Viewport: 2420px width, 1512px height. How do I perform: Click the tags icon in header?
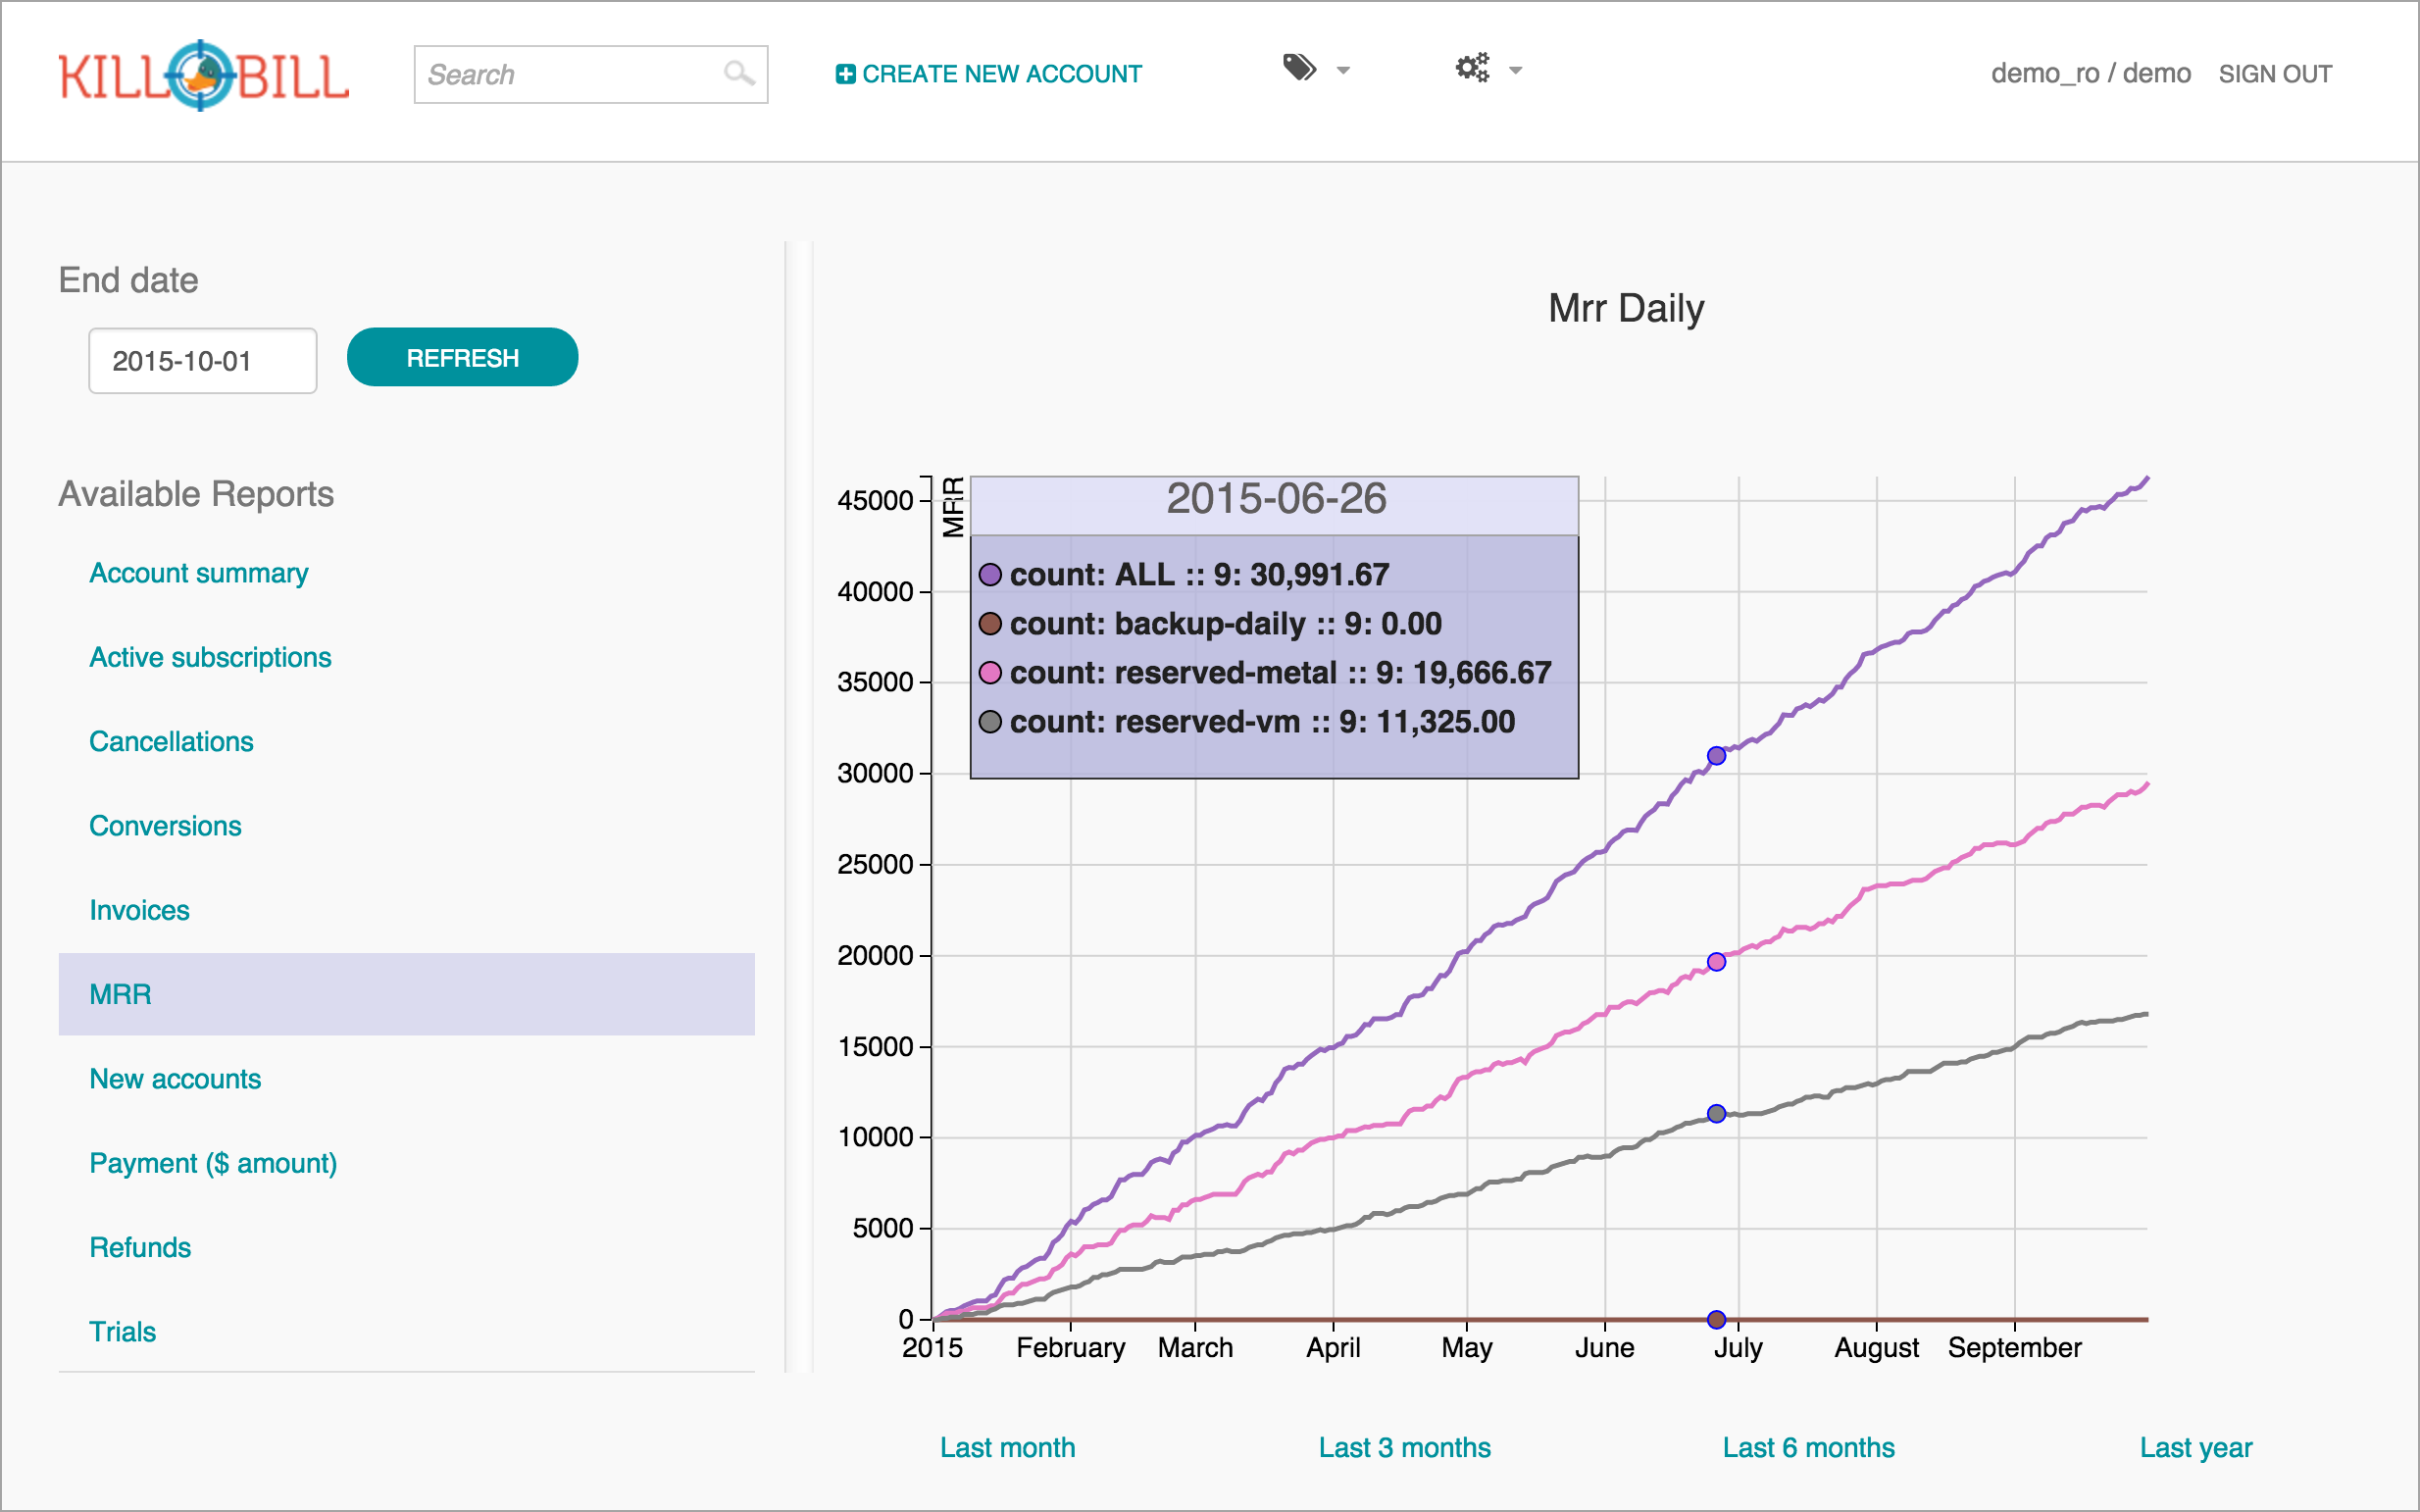[1299, 68]
